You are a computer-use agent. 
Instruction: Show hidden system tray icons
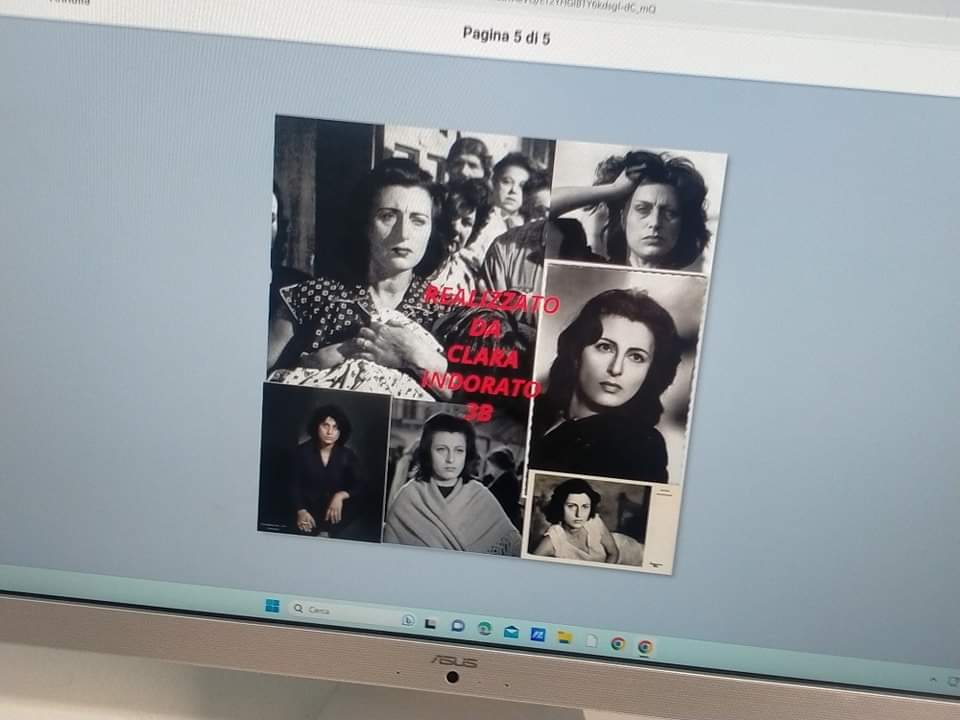tap(933, 680)
